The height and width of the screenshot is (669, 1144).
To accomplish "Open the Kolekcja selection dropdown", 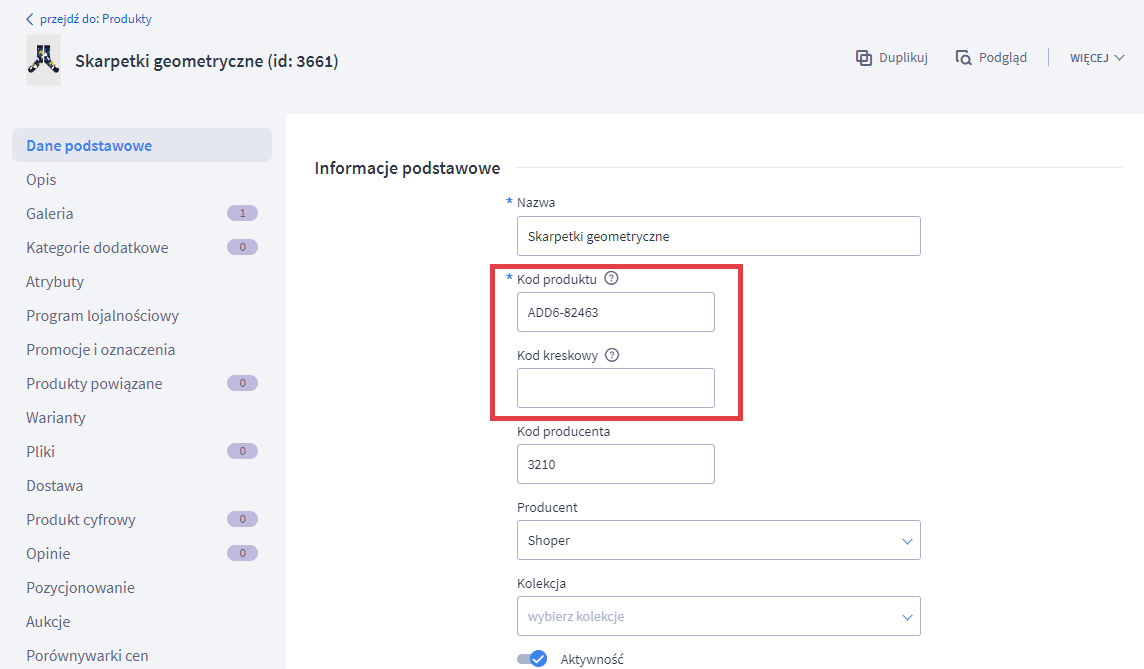I will tap(718, 616).
